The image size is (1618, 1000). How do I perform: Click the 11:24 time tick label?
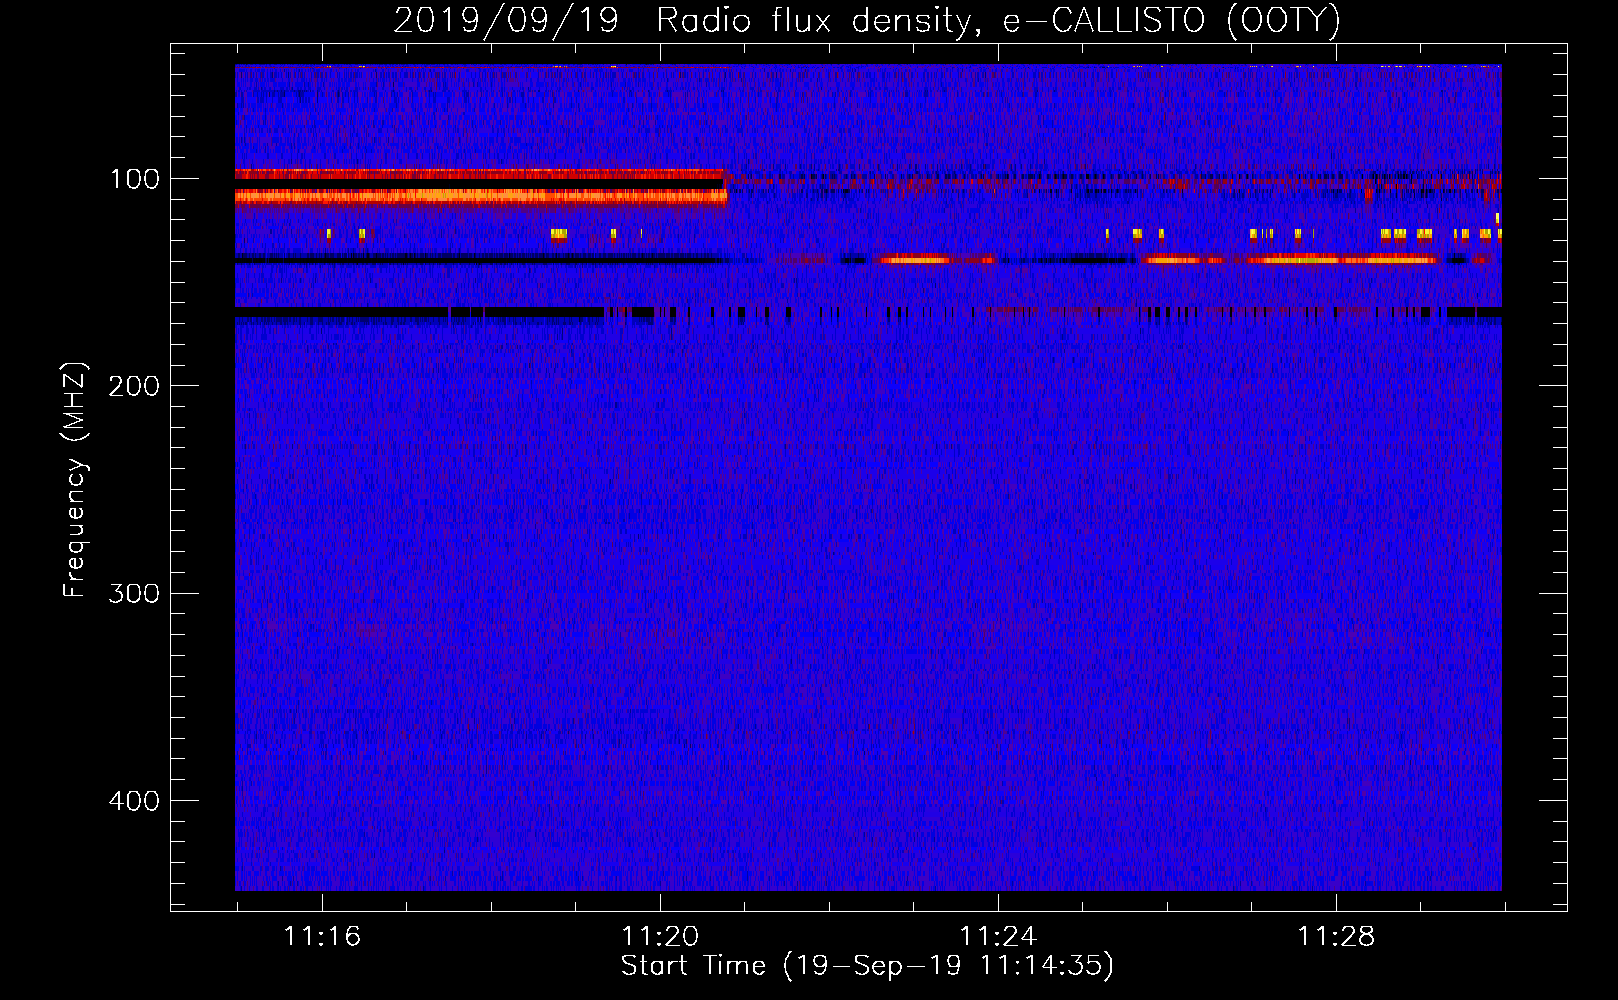click(998, 936)
